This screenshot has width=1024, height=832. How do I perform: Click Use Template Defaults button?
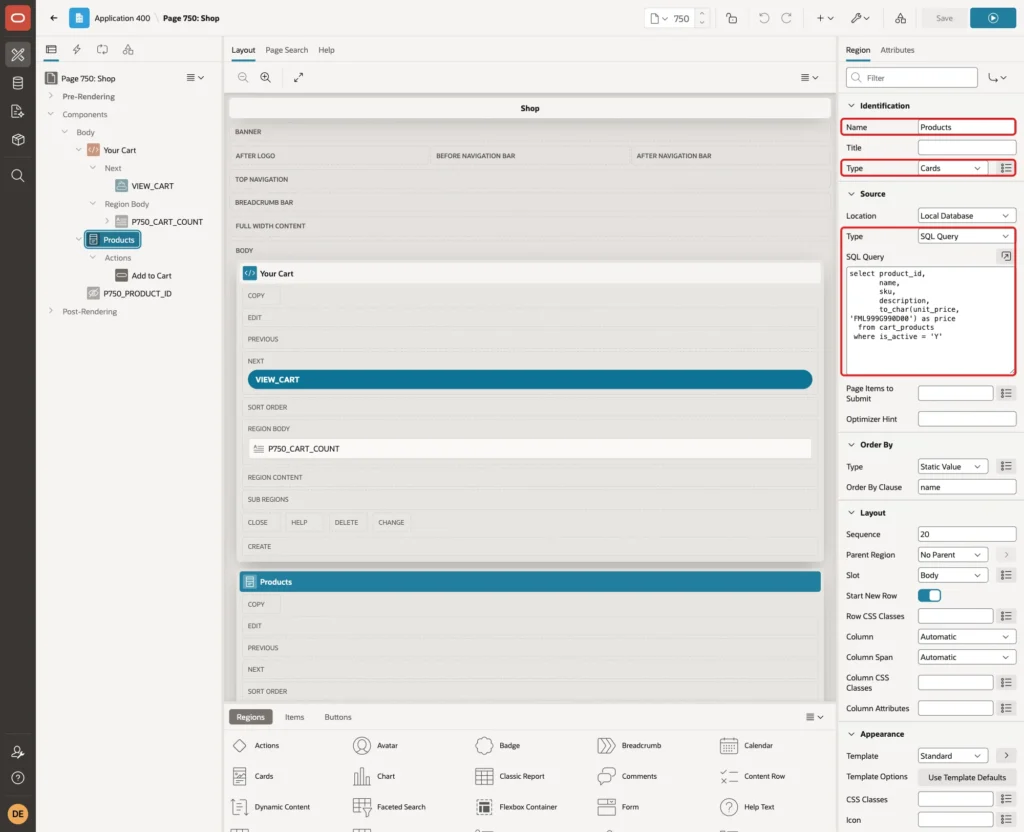click(x=967, y=777)
